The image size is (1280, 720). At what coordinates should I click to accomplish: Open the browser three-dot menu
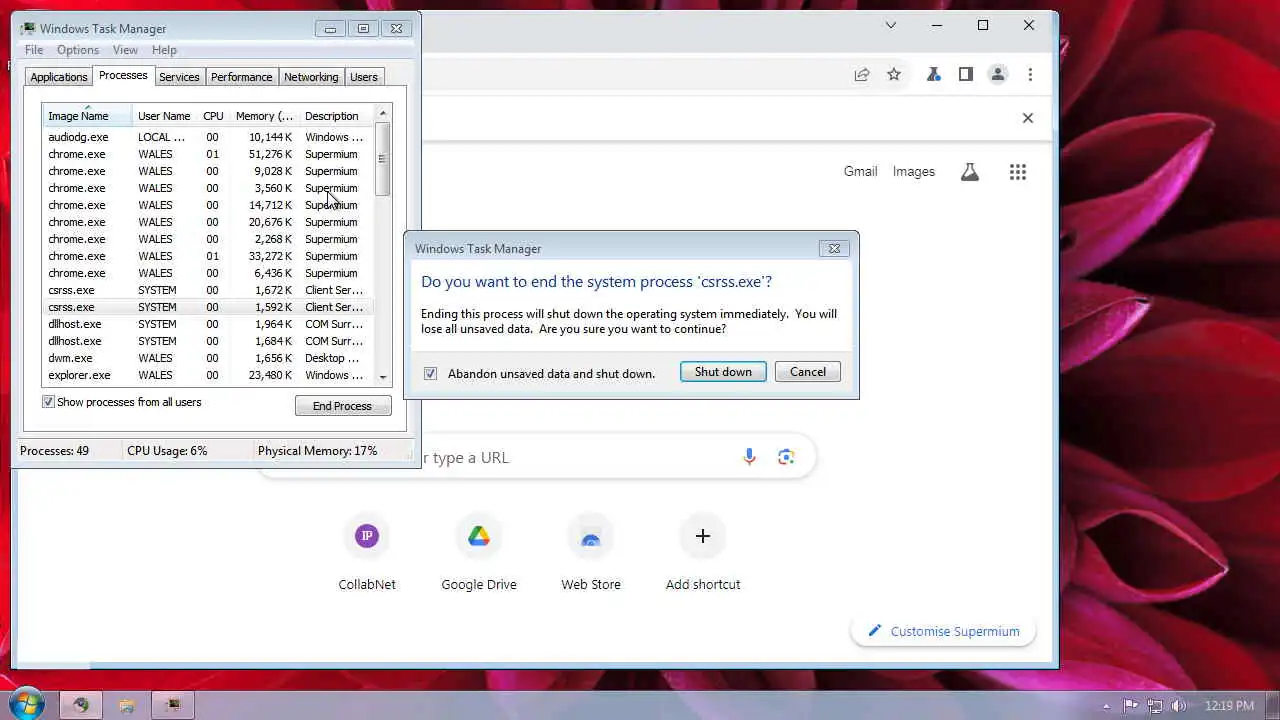(1030, 74)
